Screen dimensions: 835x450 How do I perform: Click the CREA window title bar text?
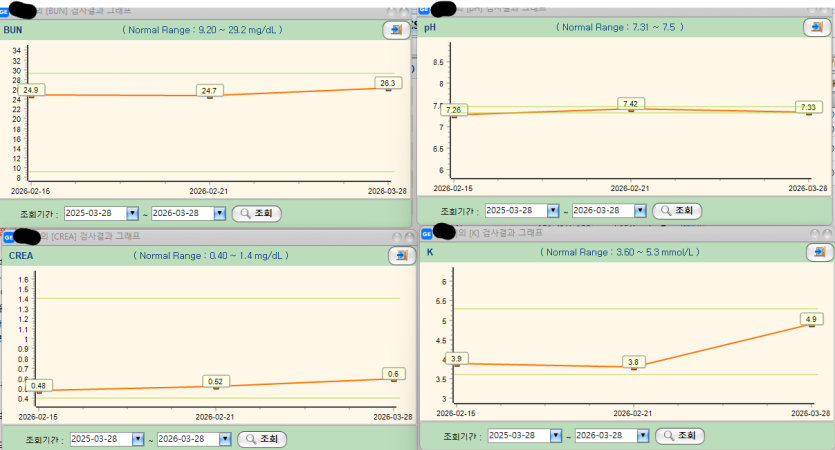coord(91,236)
